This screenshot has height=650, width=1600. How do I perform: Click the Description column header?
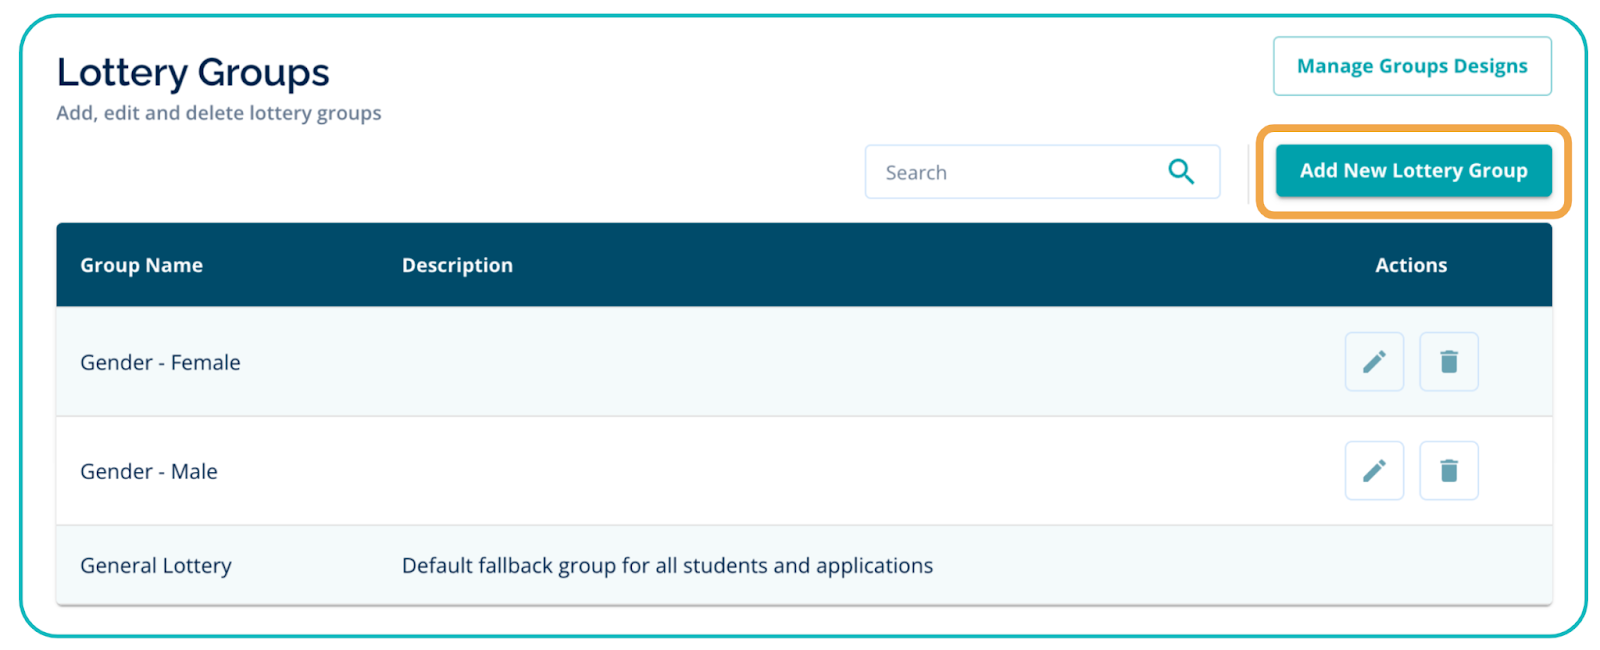tap(457, 265)
